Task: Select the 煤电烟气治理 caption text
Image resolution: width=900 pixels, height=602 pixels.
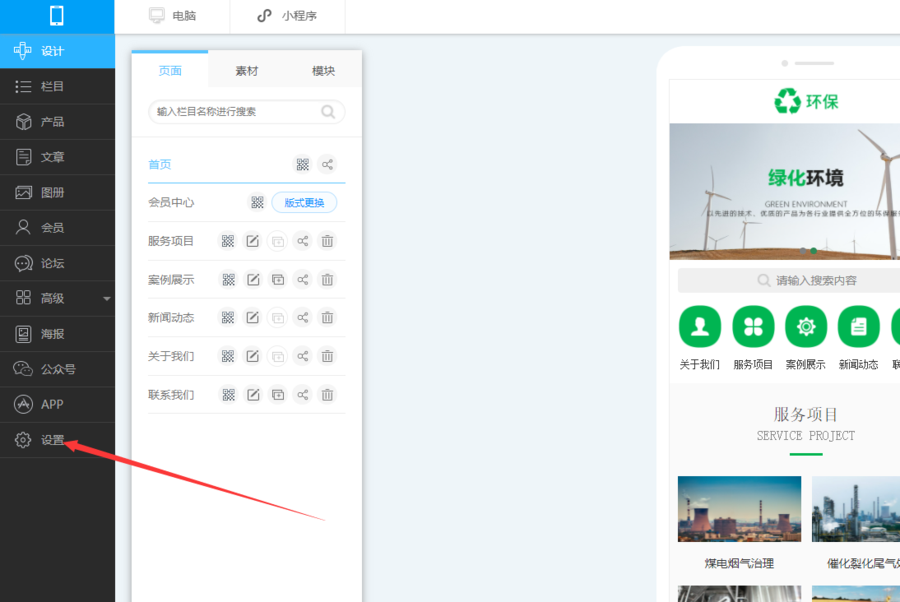Action: [x=739, y=564]
